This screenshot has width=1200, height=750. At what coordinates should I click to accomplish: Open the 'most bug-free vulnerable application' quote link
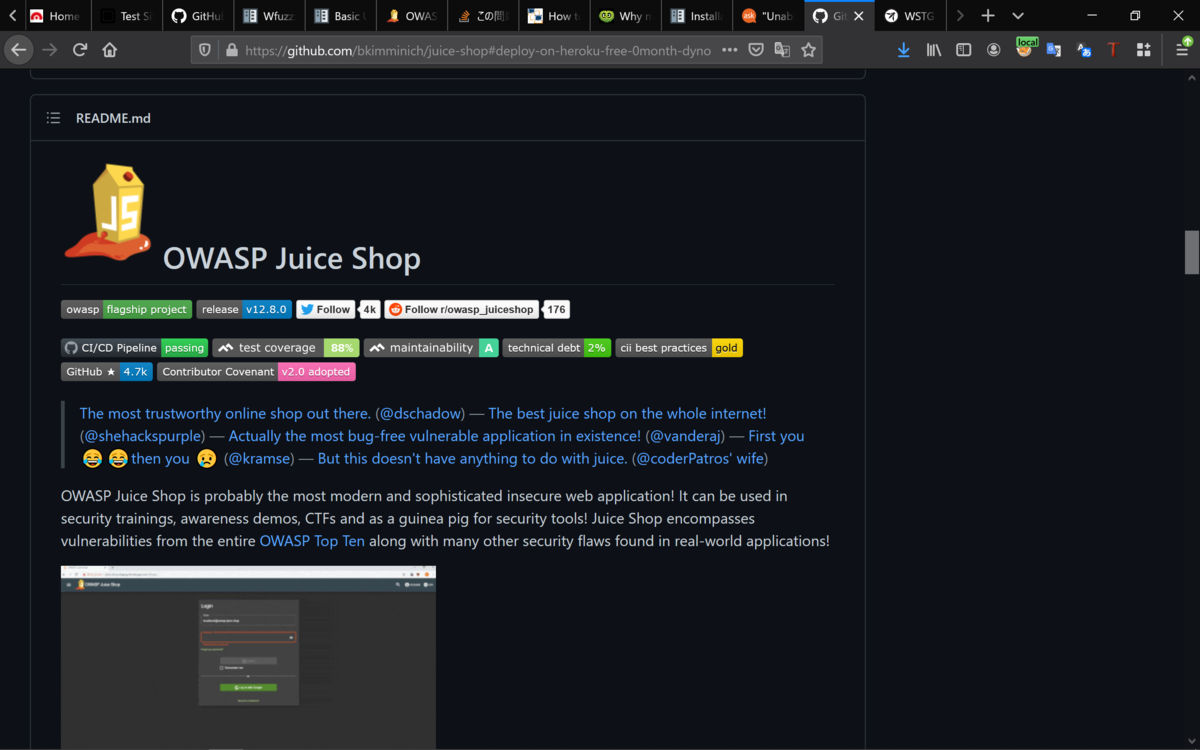[435, 436]
